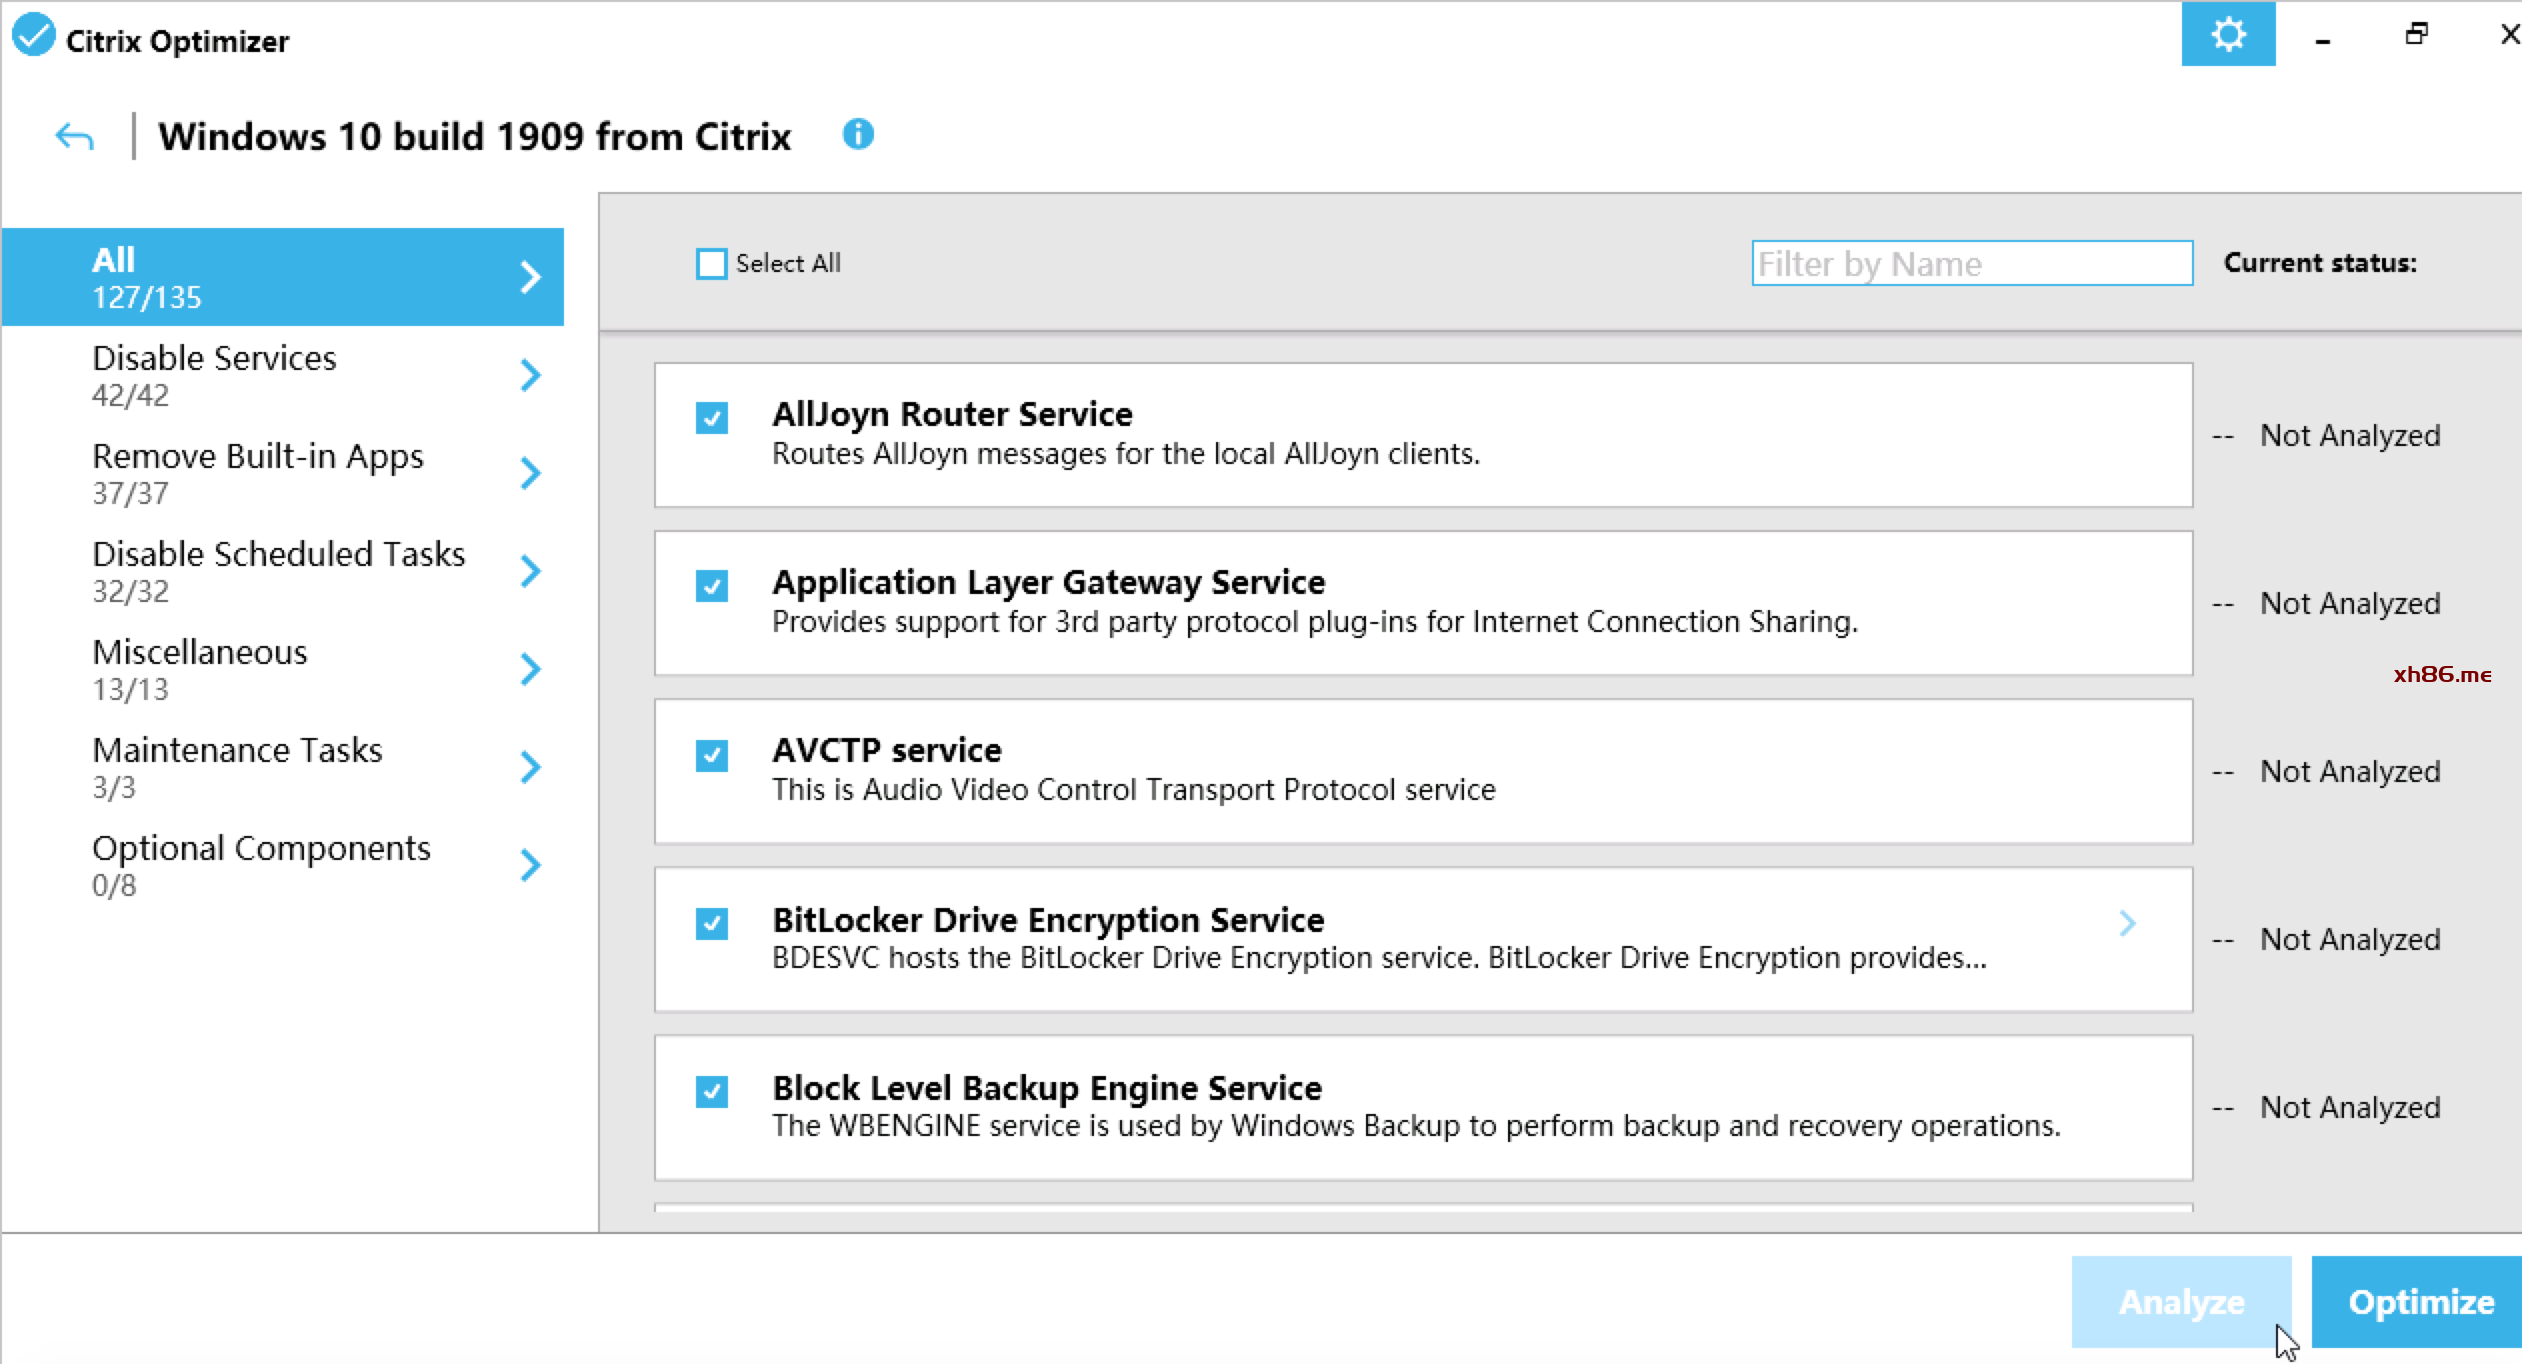Screen dimensions: 2522x1364
Task: Uncheck AllJoyn Router Service
Action: click(711, 417)
